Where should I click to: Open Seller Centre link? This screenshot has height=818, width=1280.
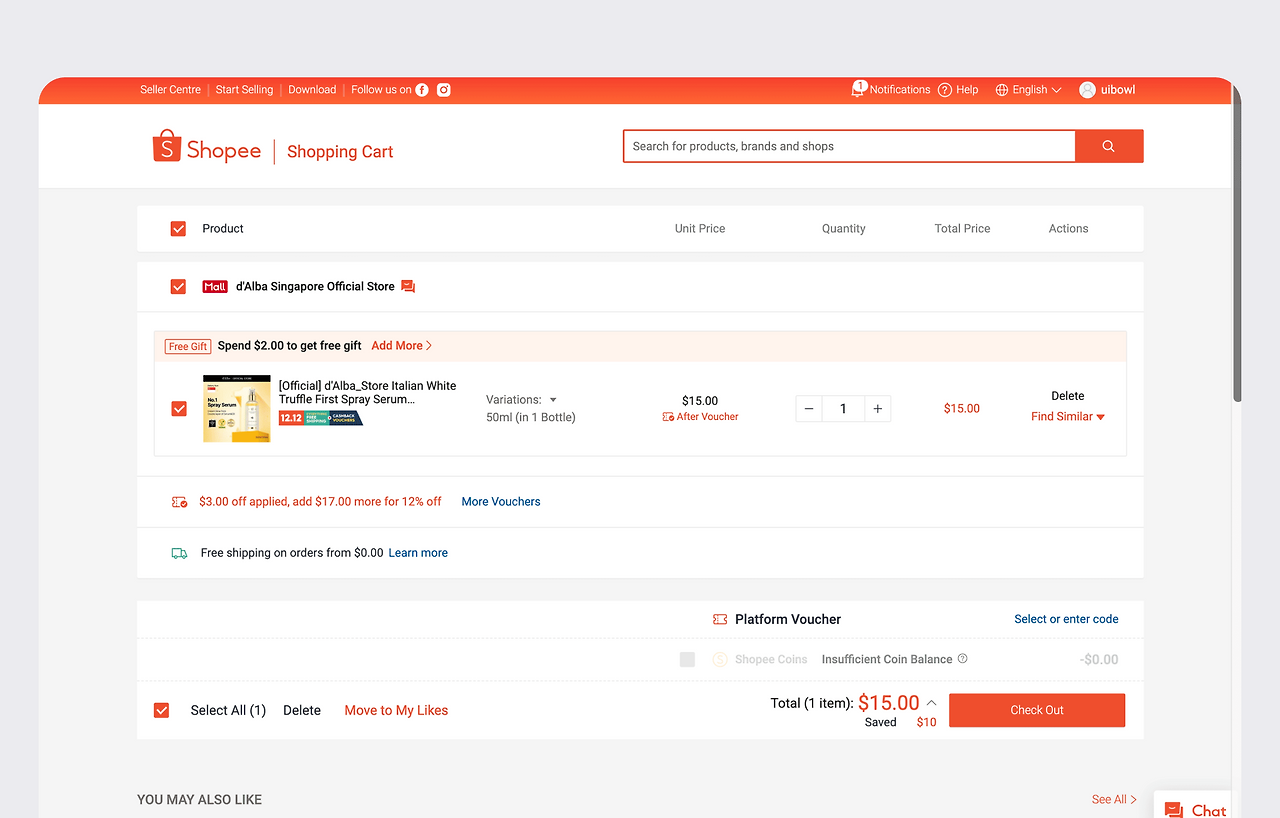170,90
